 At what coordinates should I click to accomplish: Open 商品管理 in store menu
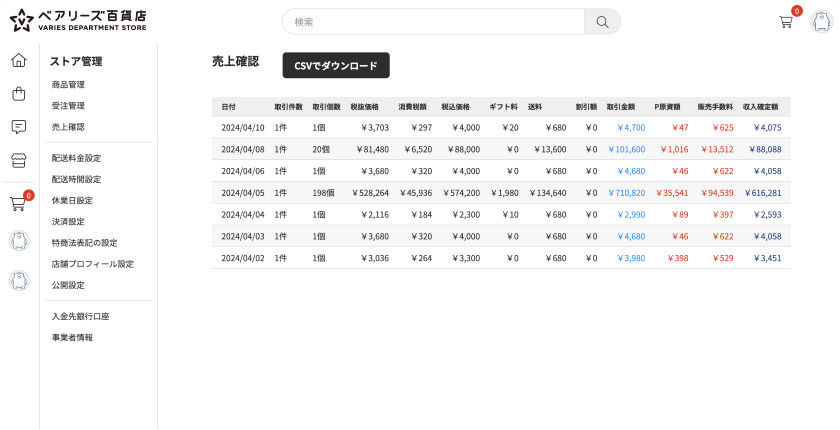[68, 85]
